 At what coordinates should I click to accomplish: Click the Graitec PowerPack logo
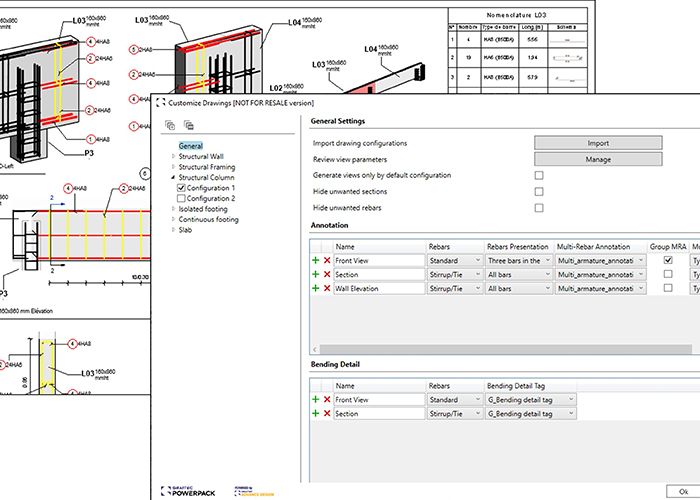point(188,492)
